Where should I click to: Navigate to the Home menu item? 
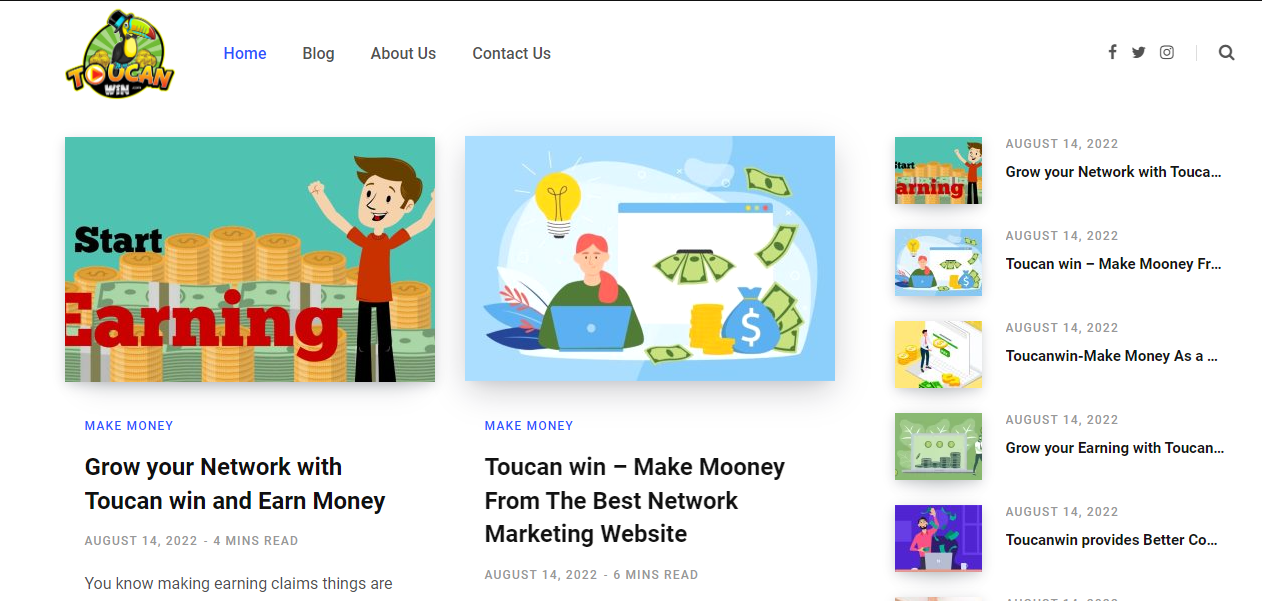click(x=245, y=53)
